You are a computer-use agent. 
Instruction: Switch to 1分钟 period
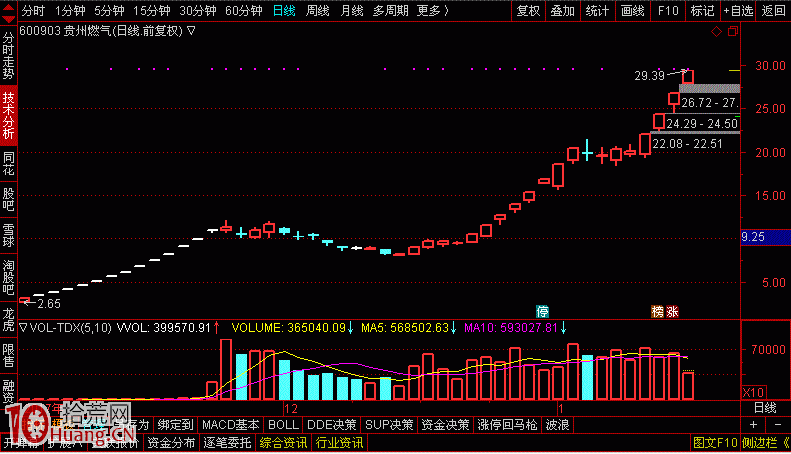coord(70,11)
